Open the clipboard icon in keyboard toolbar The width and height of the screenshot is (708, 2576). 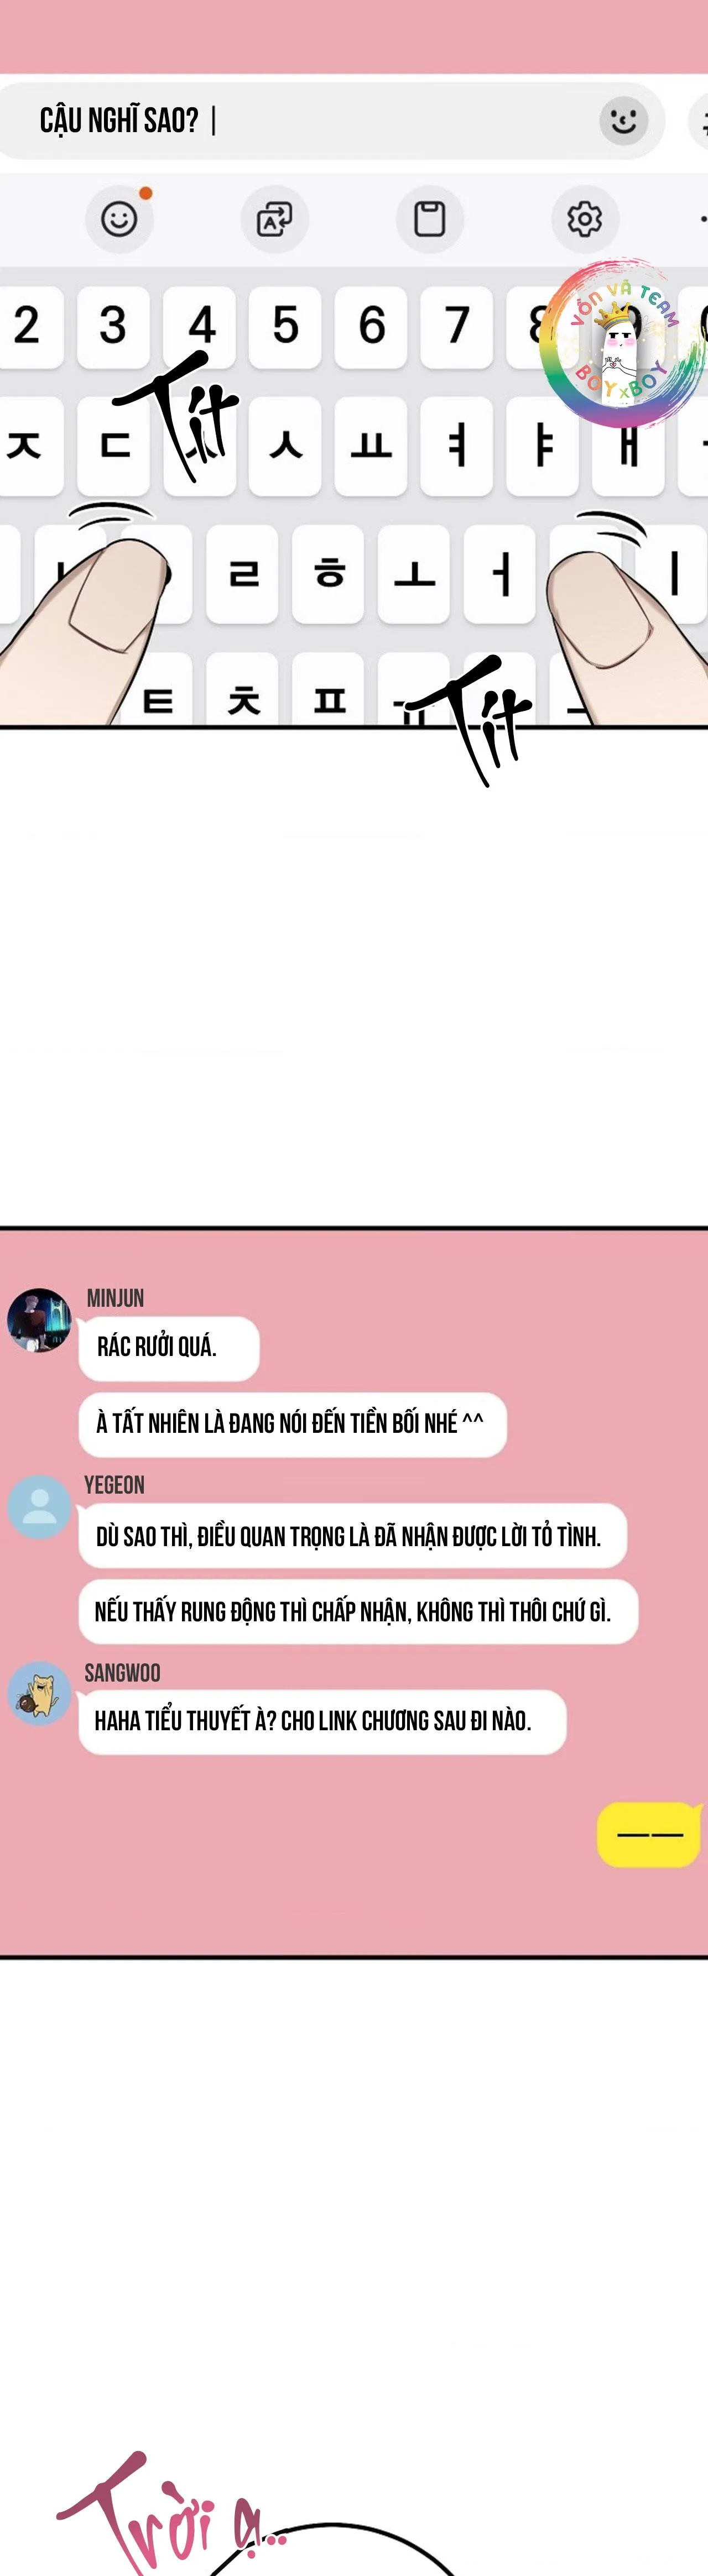tap(430, 219)
